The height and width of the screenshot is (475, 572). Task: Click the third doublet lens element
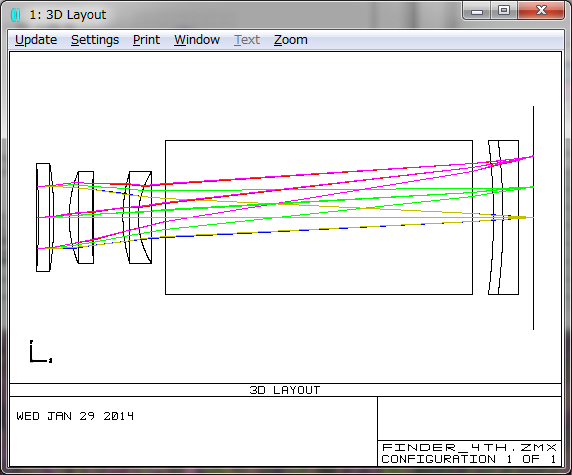tap(137, 217)
